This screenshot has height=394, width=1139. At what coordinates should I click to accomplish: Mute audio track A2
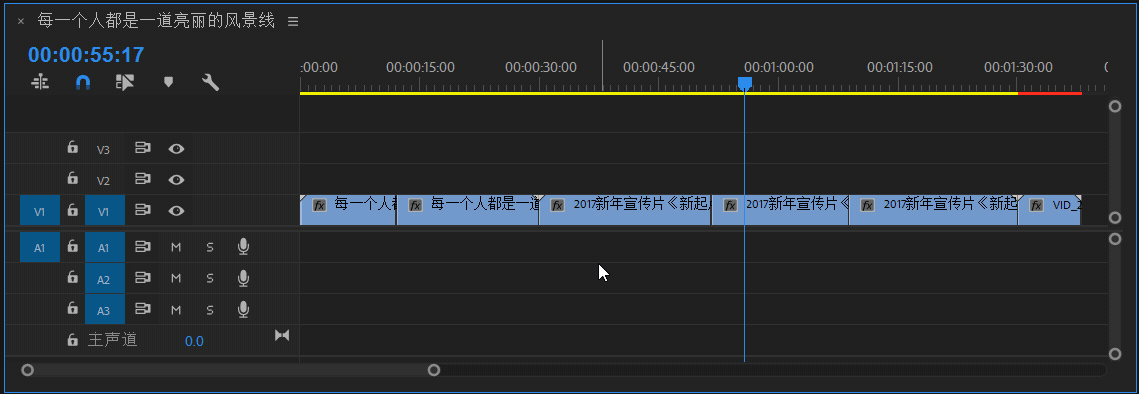(x=176, y=278)
